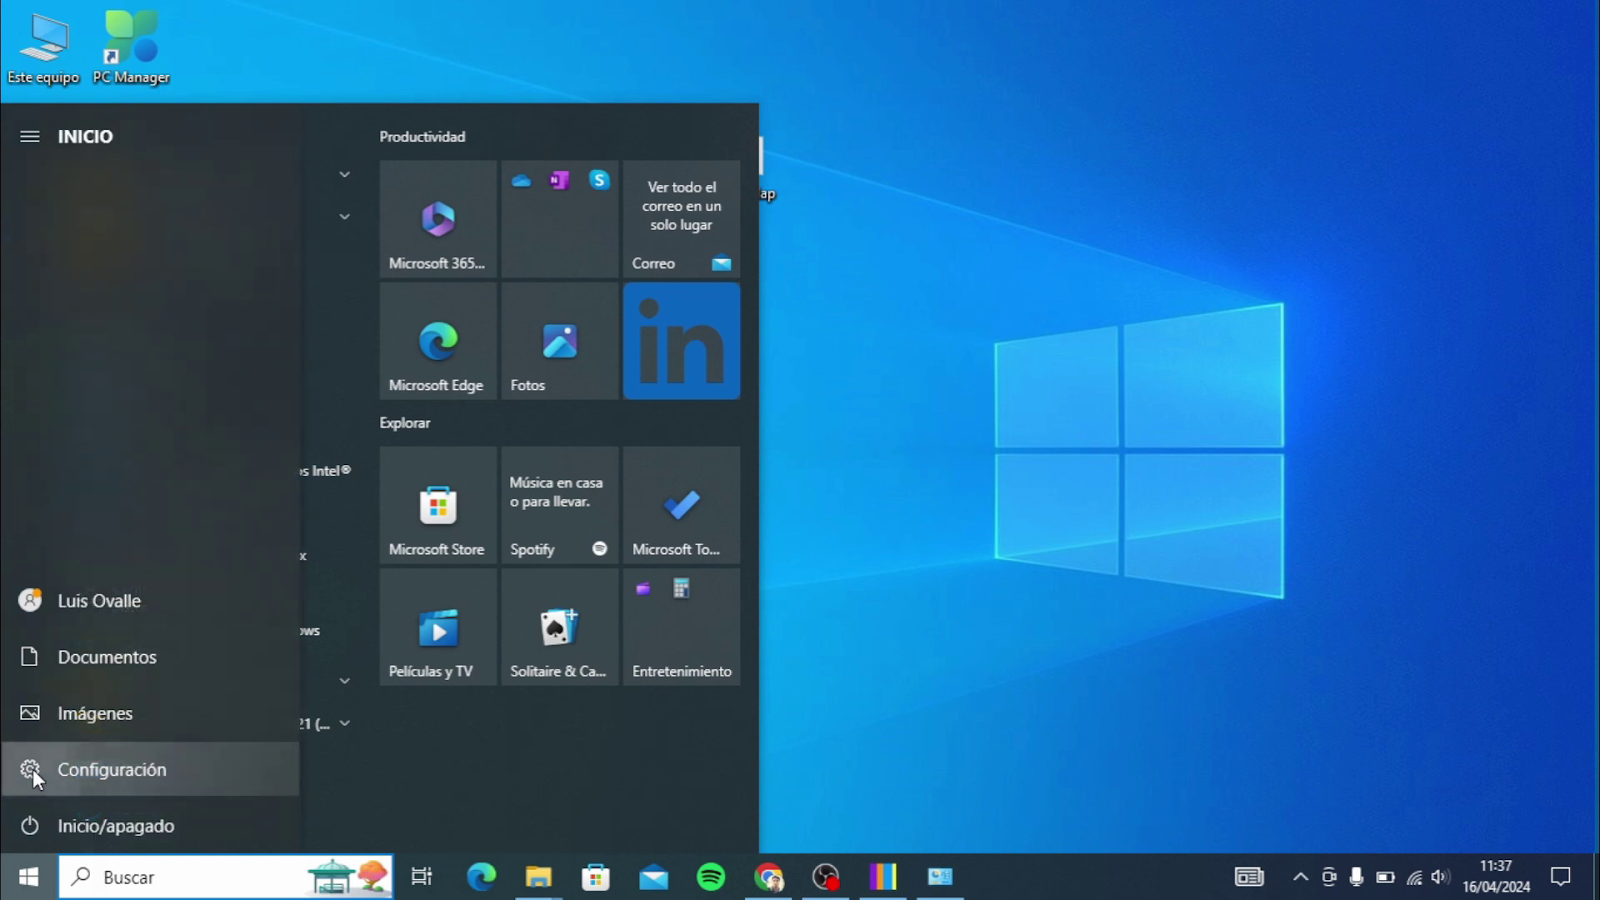The image size is (1600, 900).
Task: Open the Microsoft To Do tile
Action: (682, 505)
